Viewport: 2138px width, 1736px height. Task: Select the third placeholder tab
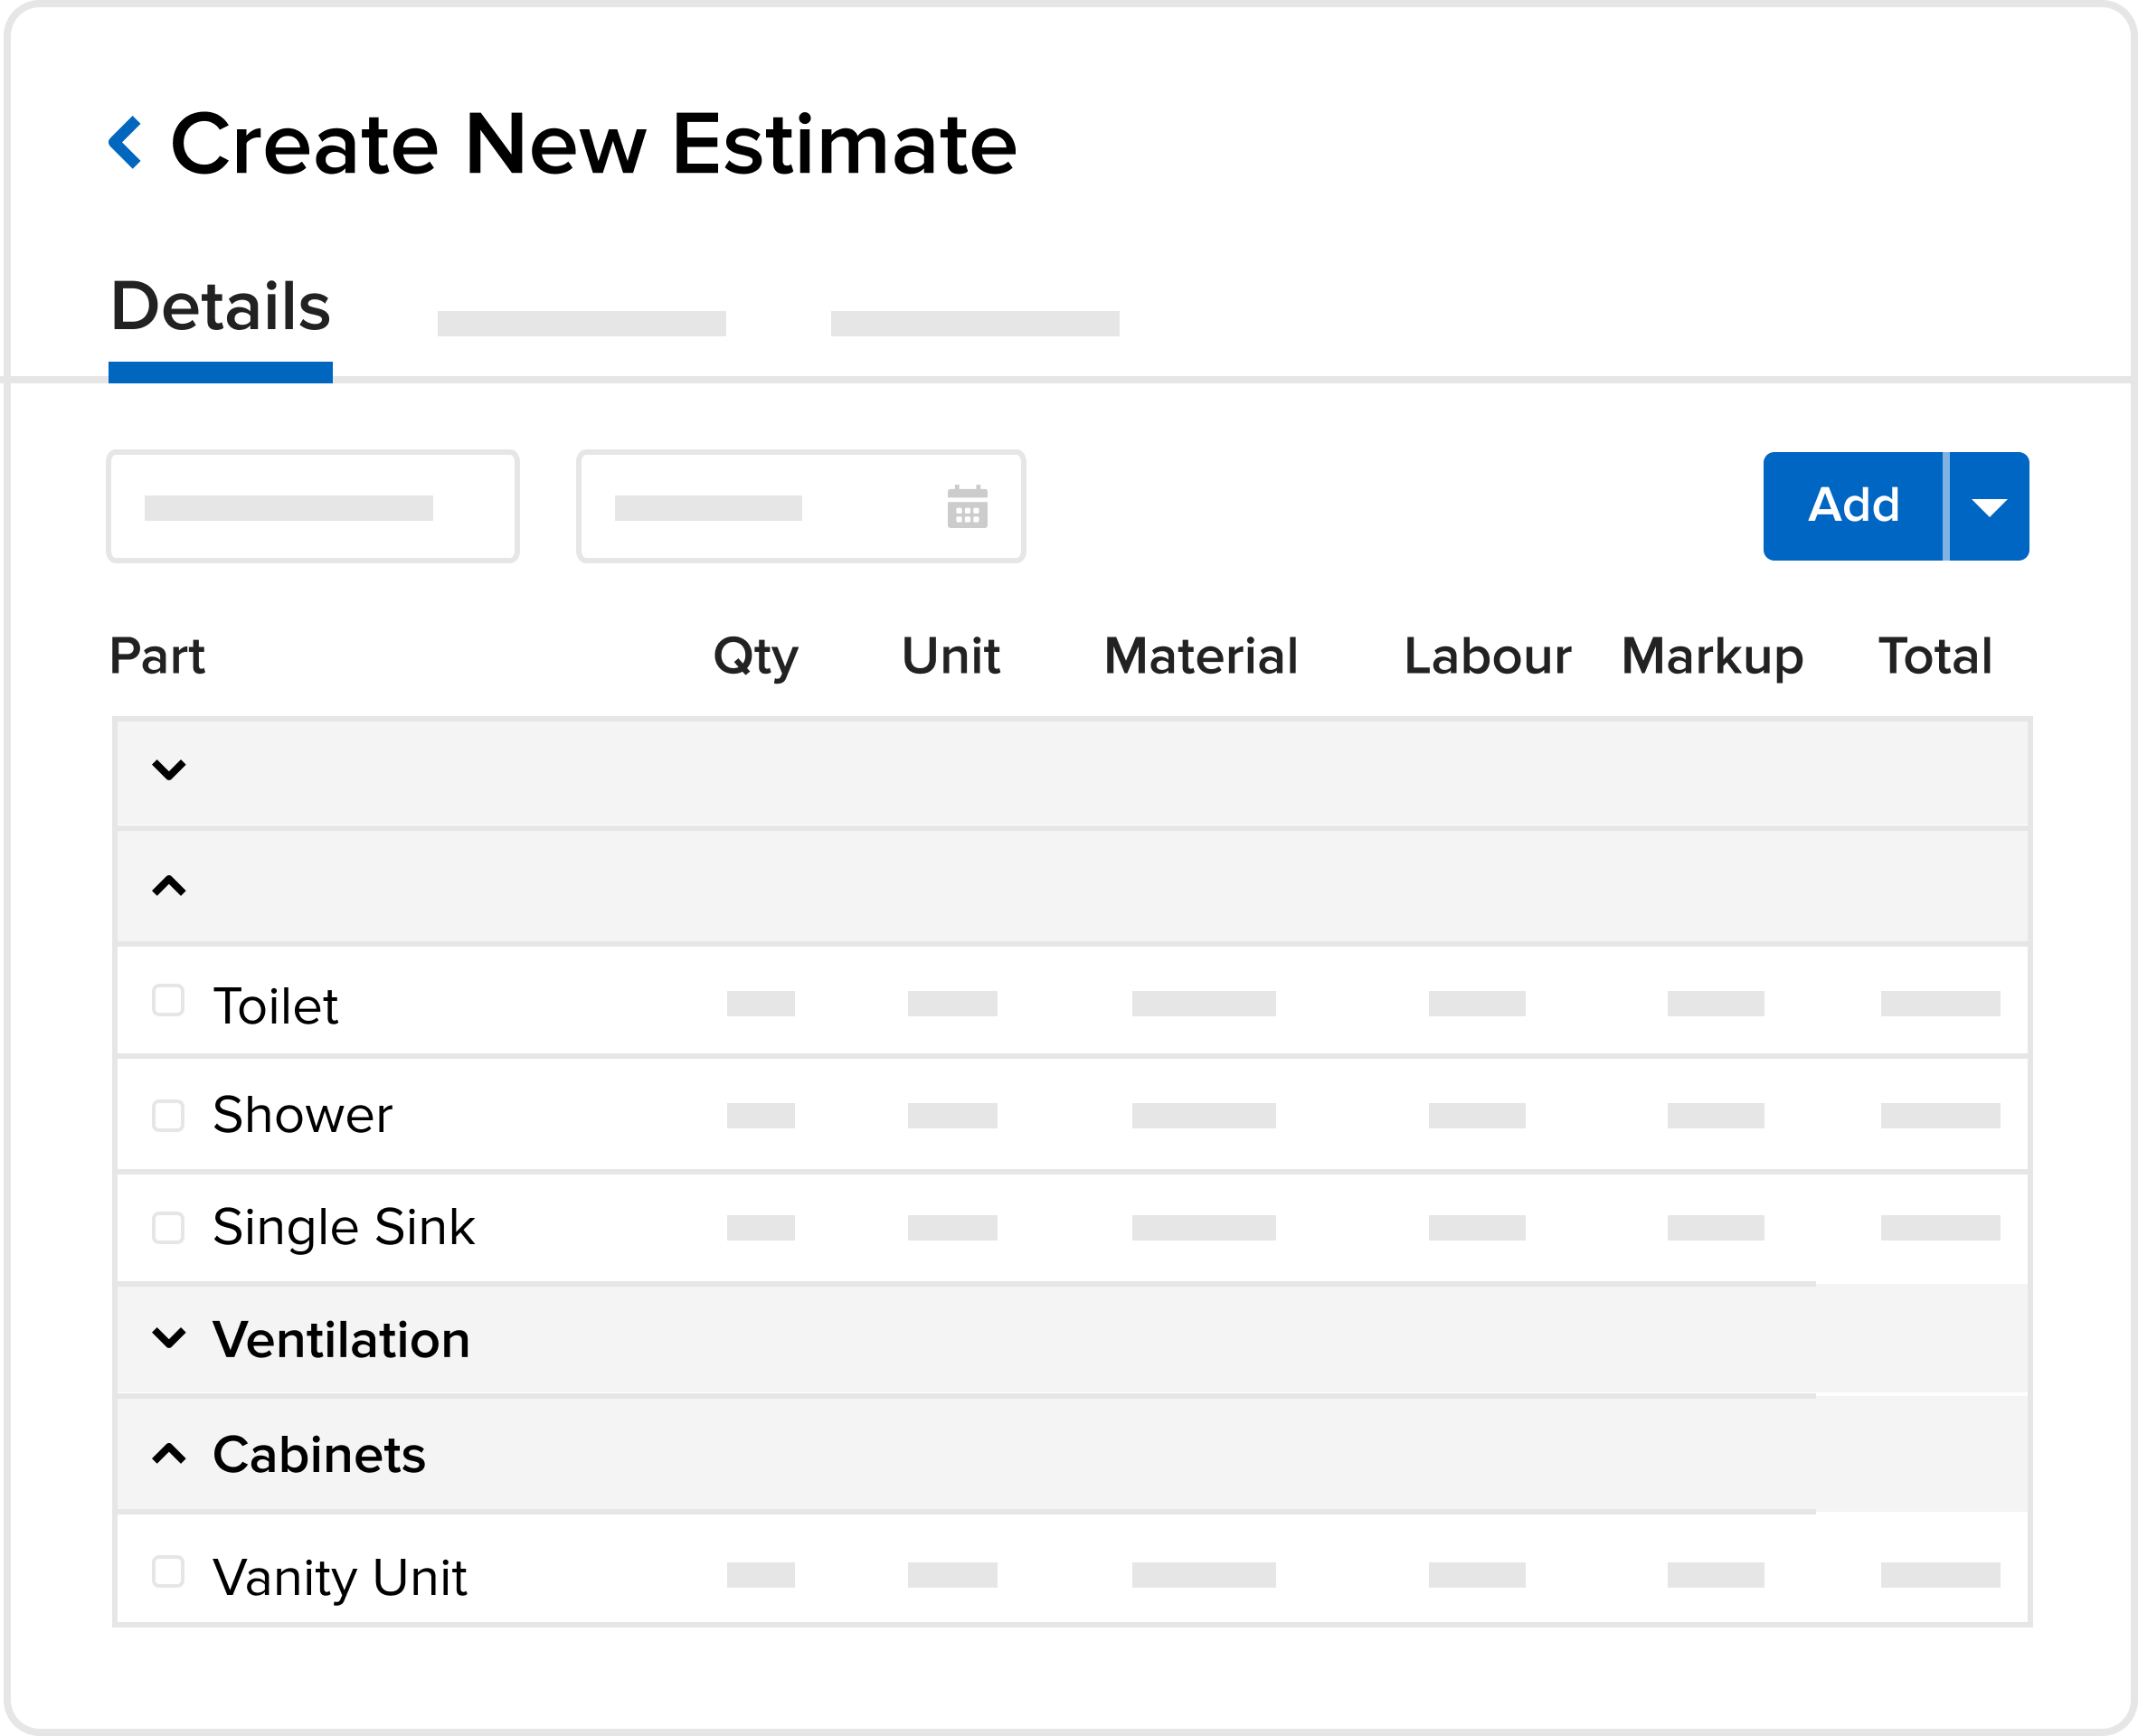pyautogui.click(x=974, y=323)
